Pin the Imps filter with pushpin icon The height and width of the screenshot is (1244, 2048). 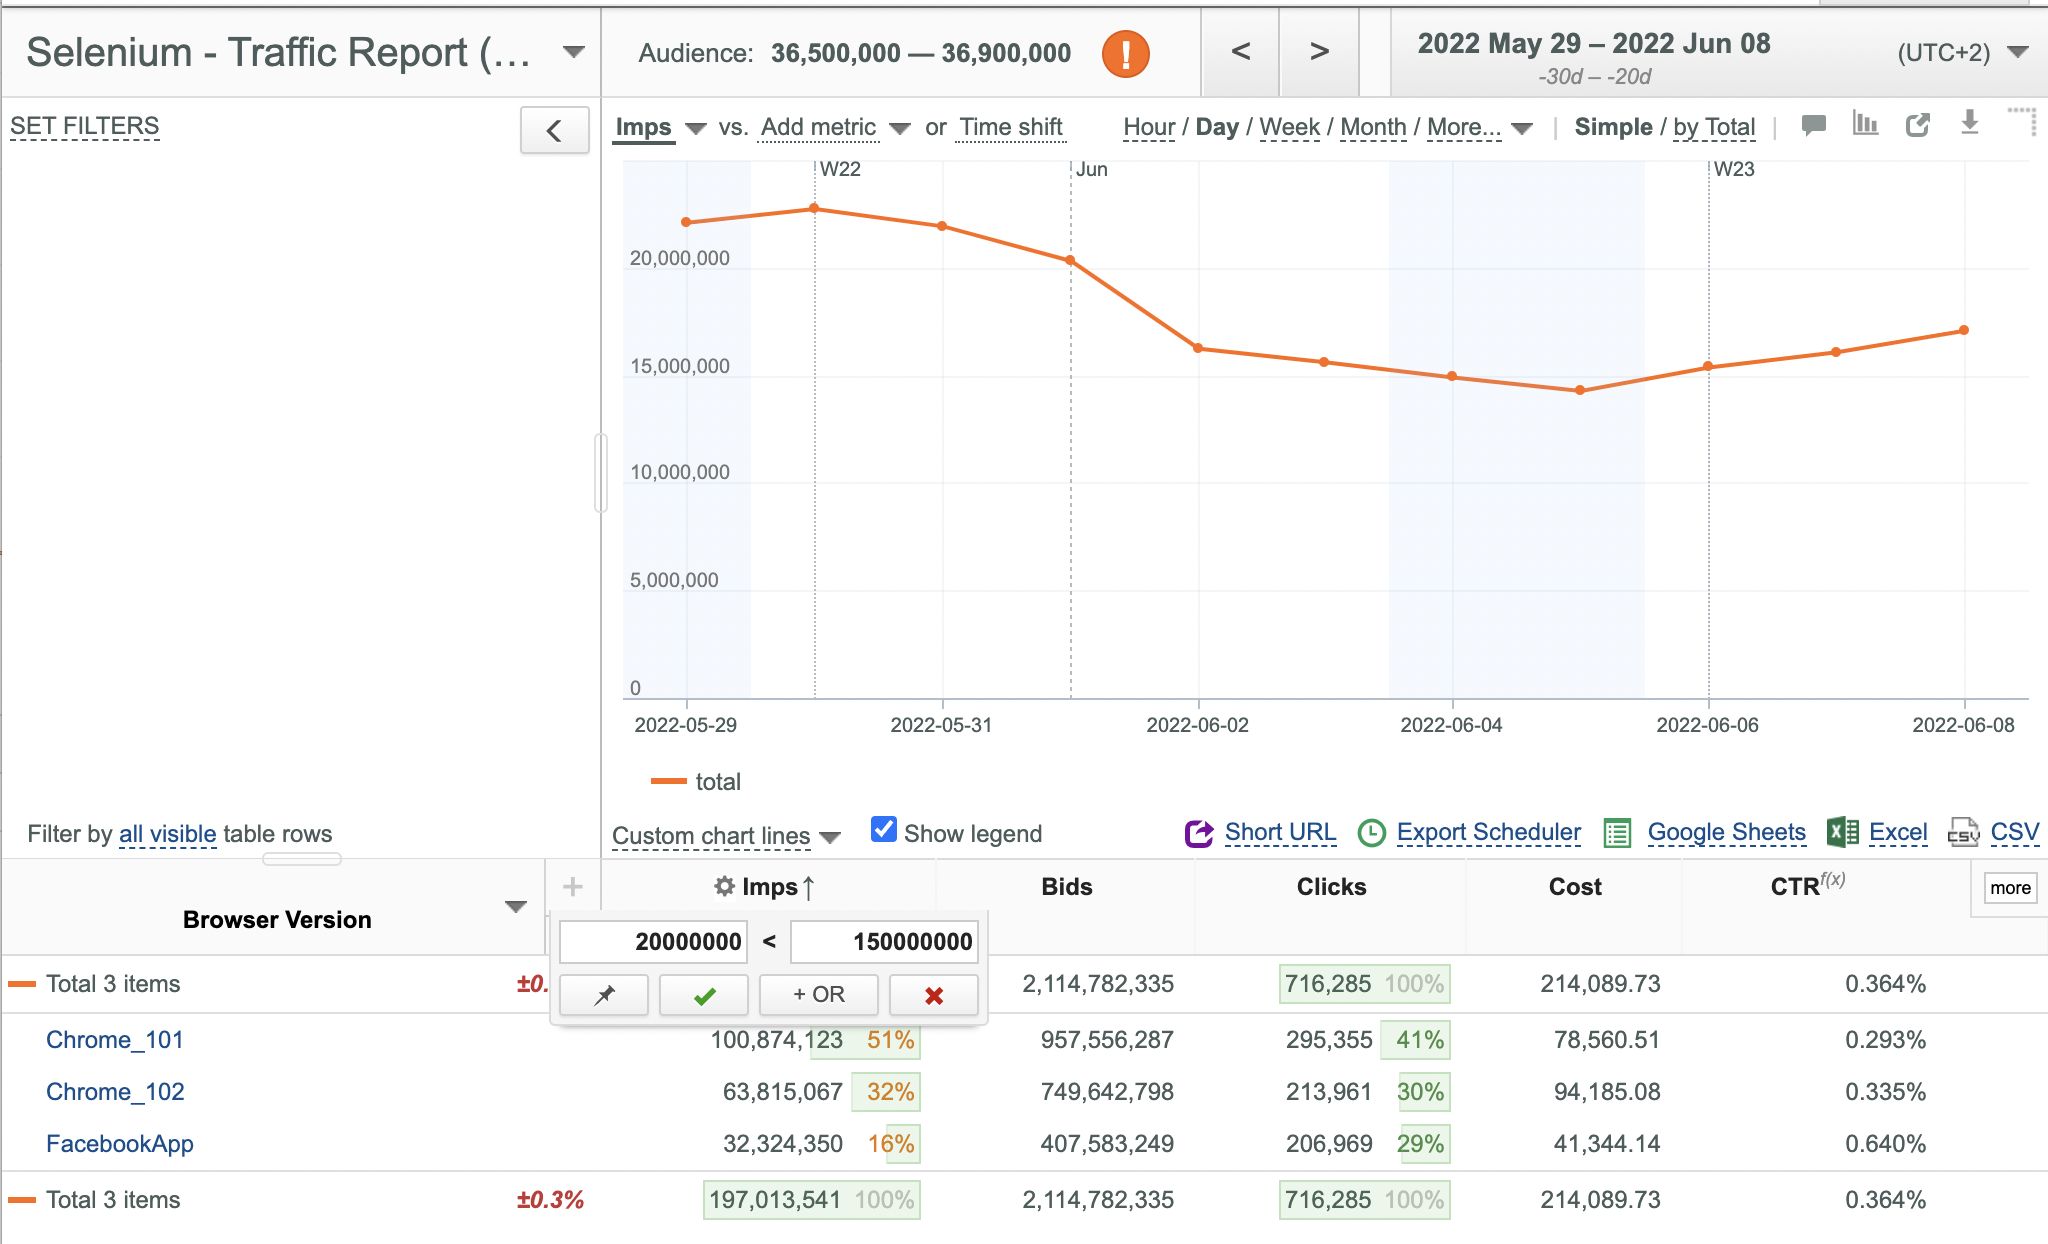pyautogui.click(x=604, y=995)
